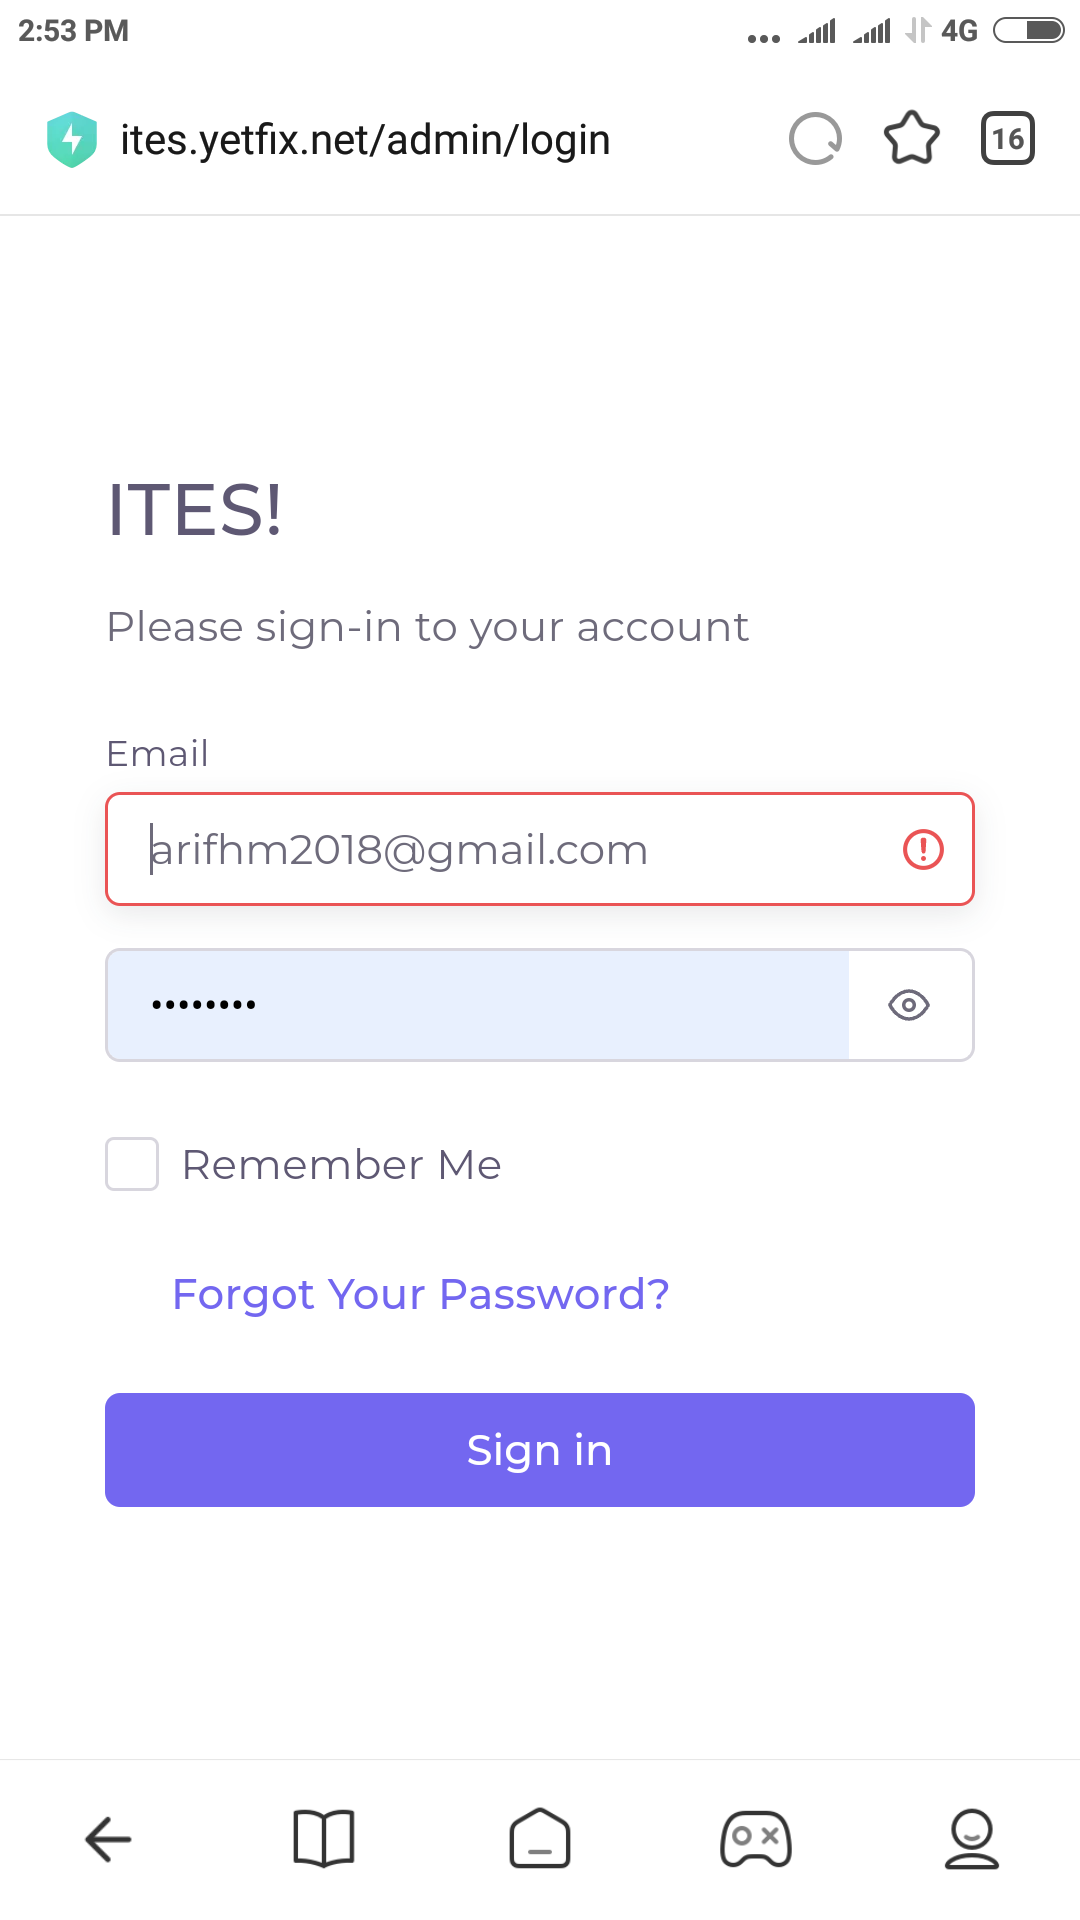Toggle password visibility with eye icon
Screen dimensions: 1080x1920
(909, 1005)
